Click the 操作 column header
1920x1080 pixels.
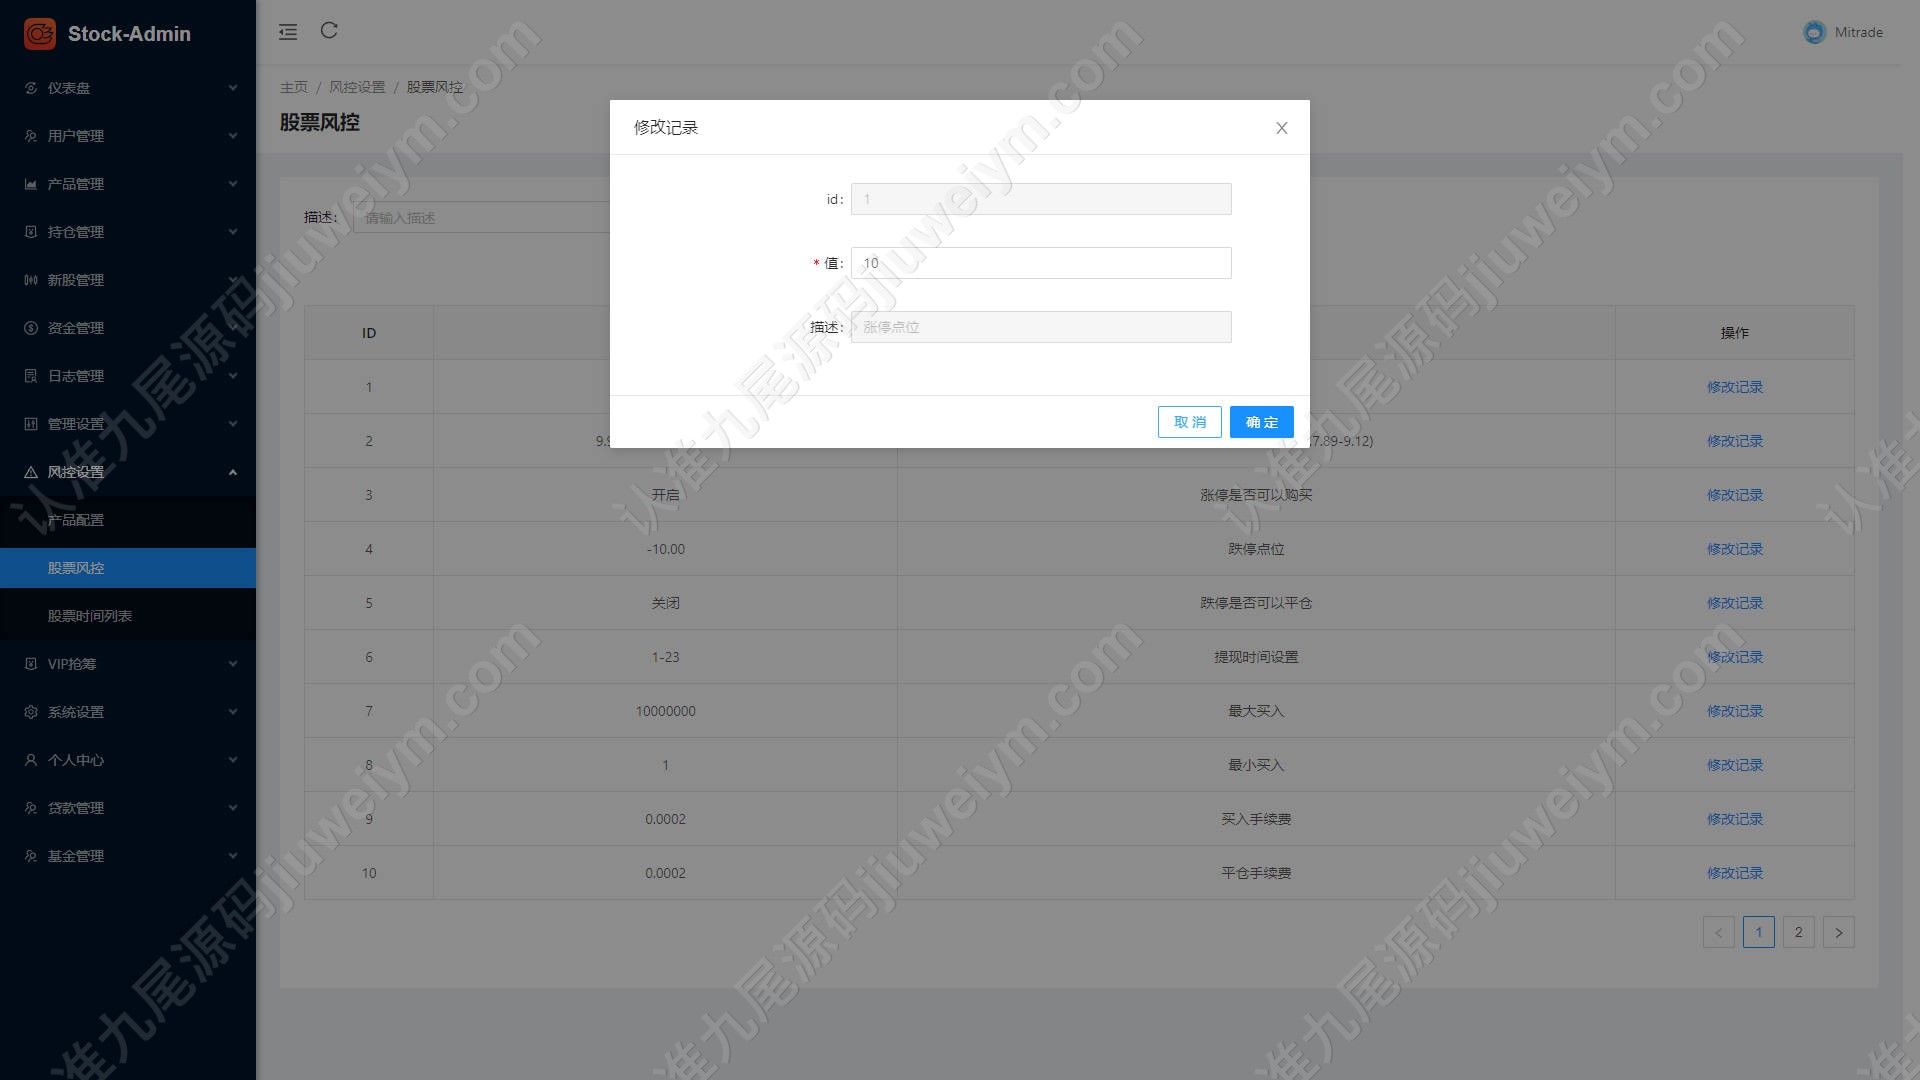coord(1734,333)
